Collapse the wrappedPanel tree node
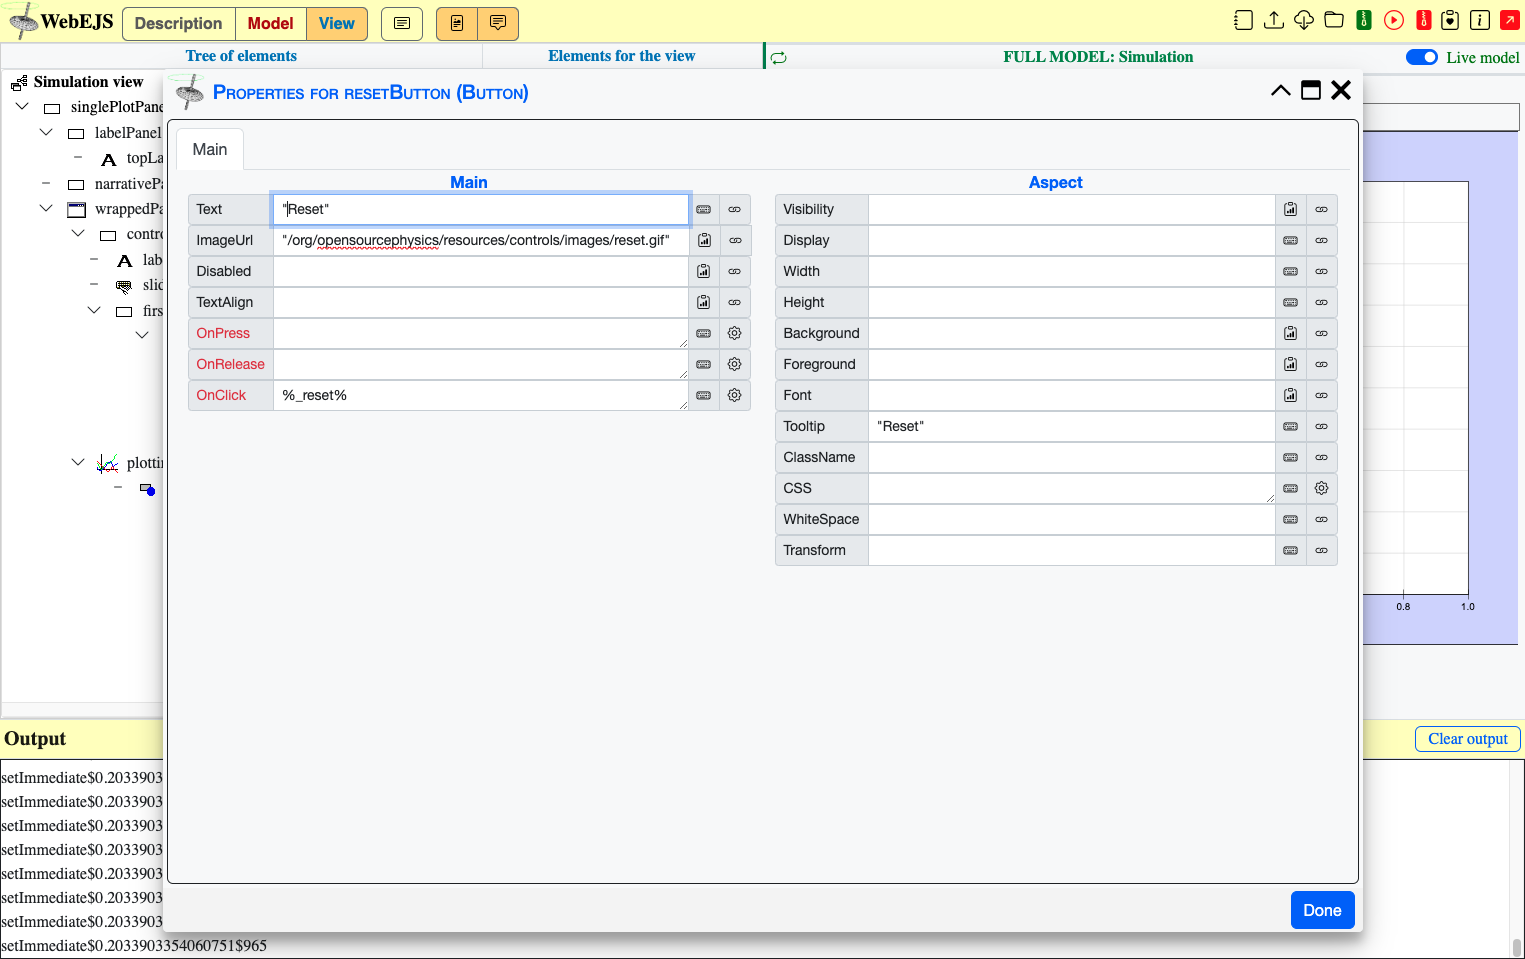This screenshot has width=1525, height=959. 46,208
